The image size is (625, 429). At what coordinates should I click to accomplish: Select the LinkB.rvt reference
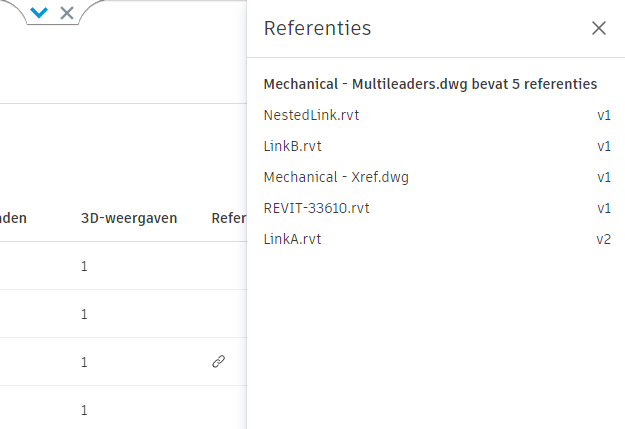click(292, 146)
